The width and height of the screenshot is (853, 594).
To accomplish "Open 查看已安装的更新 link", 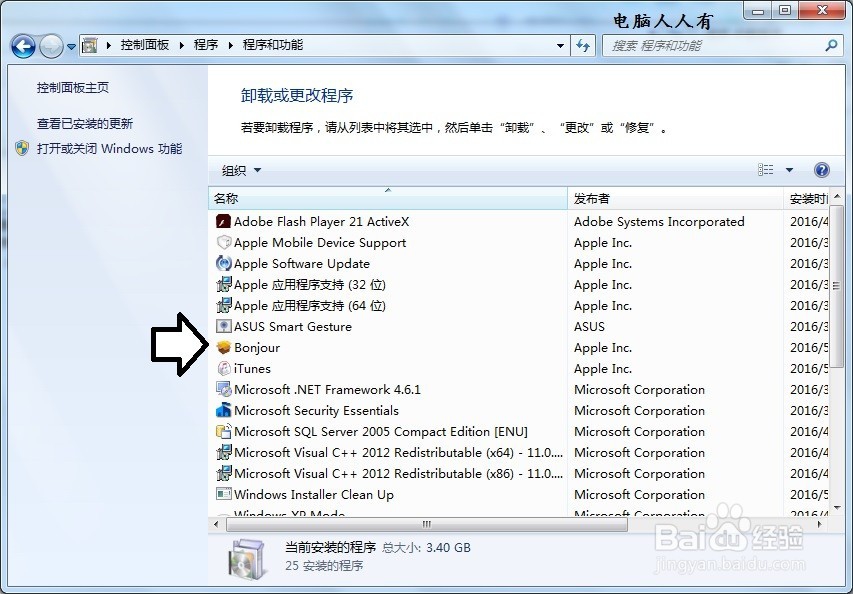I will (85, 123).
